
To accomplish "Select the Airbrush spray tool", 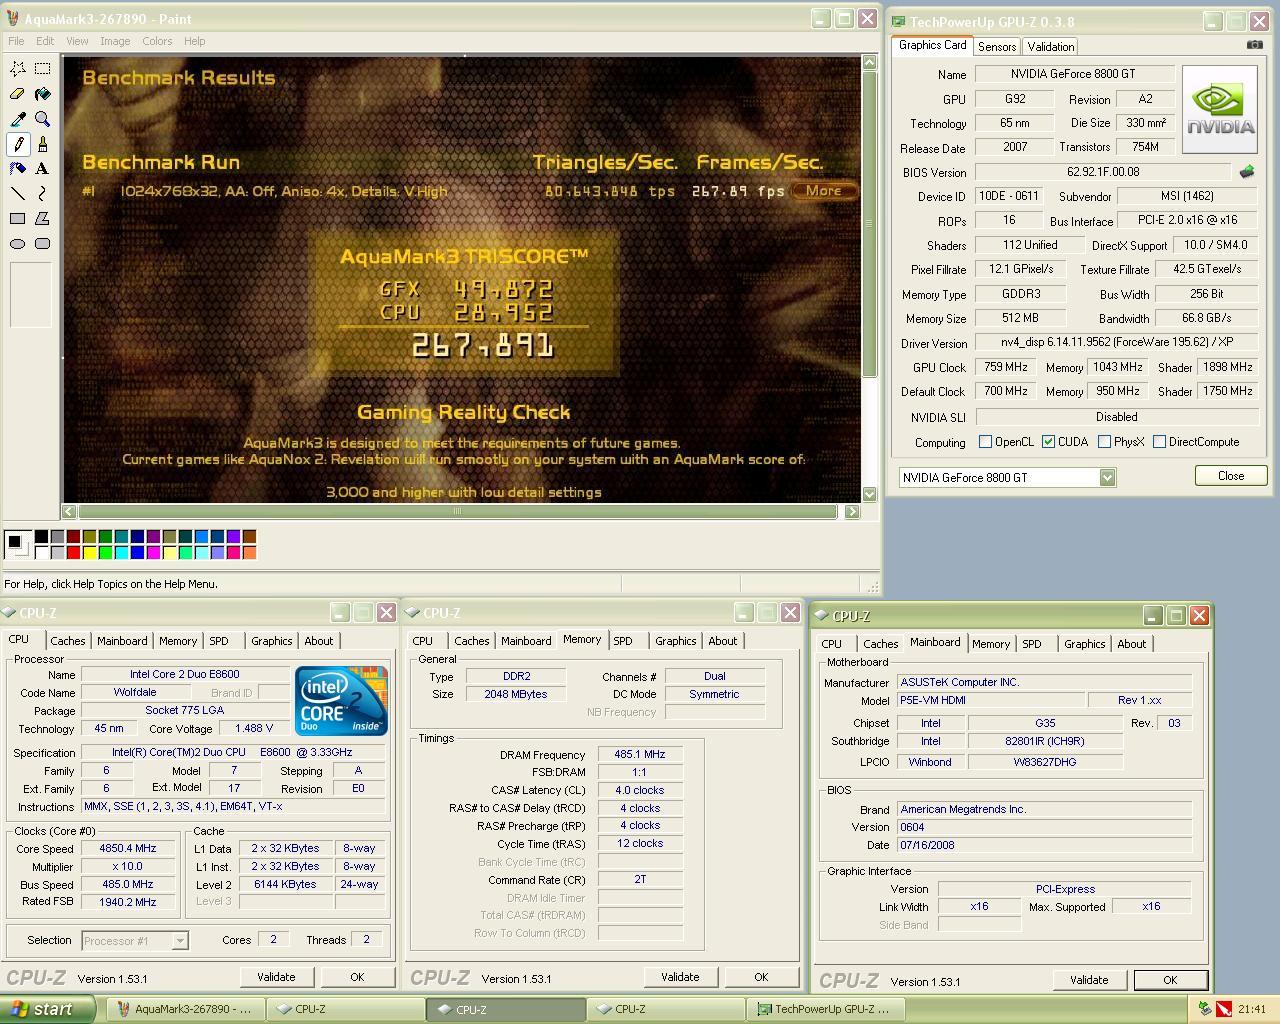I will coord(18,169).
